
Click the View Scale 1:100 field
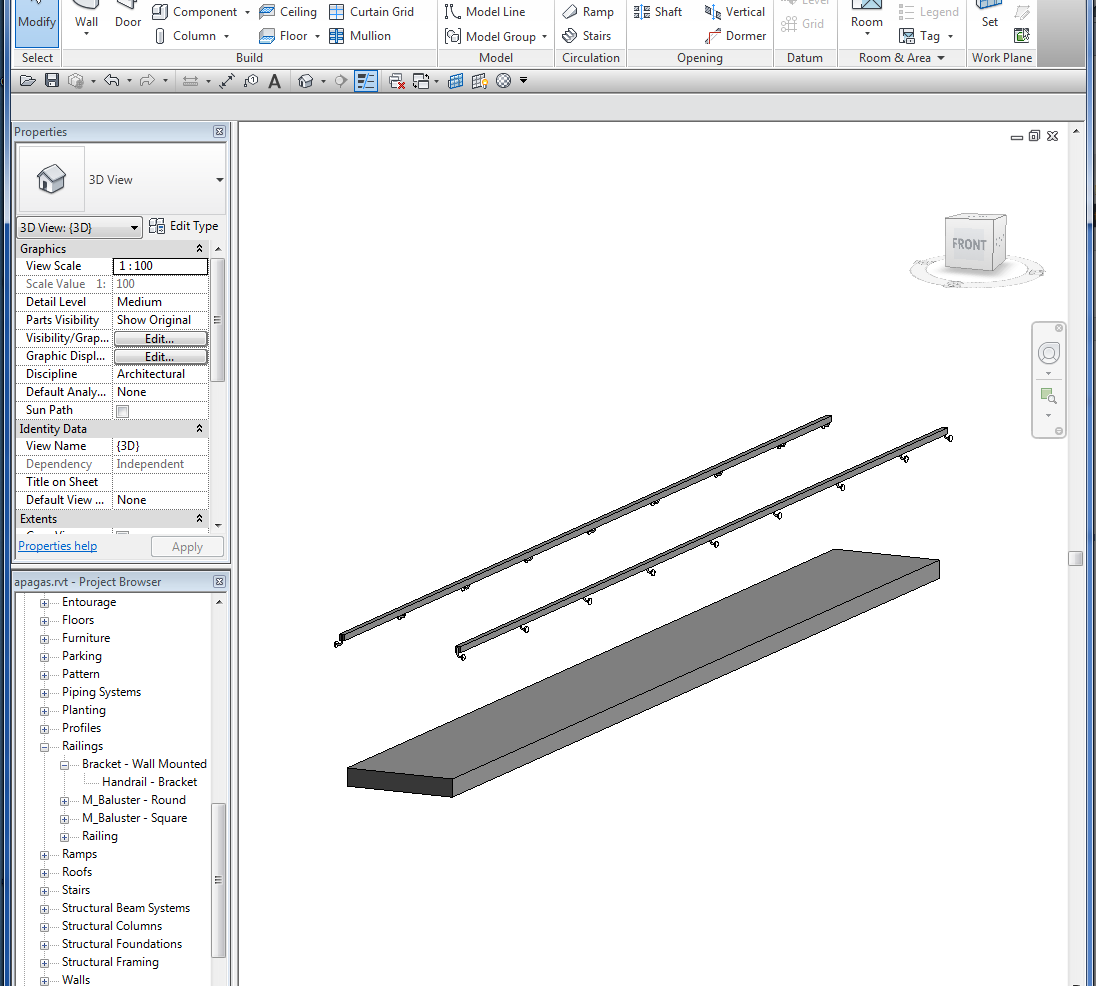[160, 266]
